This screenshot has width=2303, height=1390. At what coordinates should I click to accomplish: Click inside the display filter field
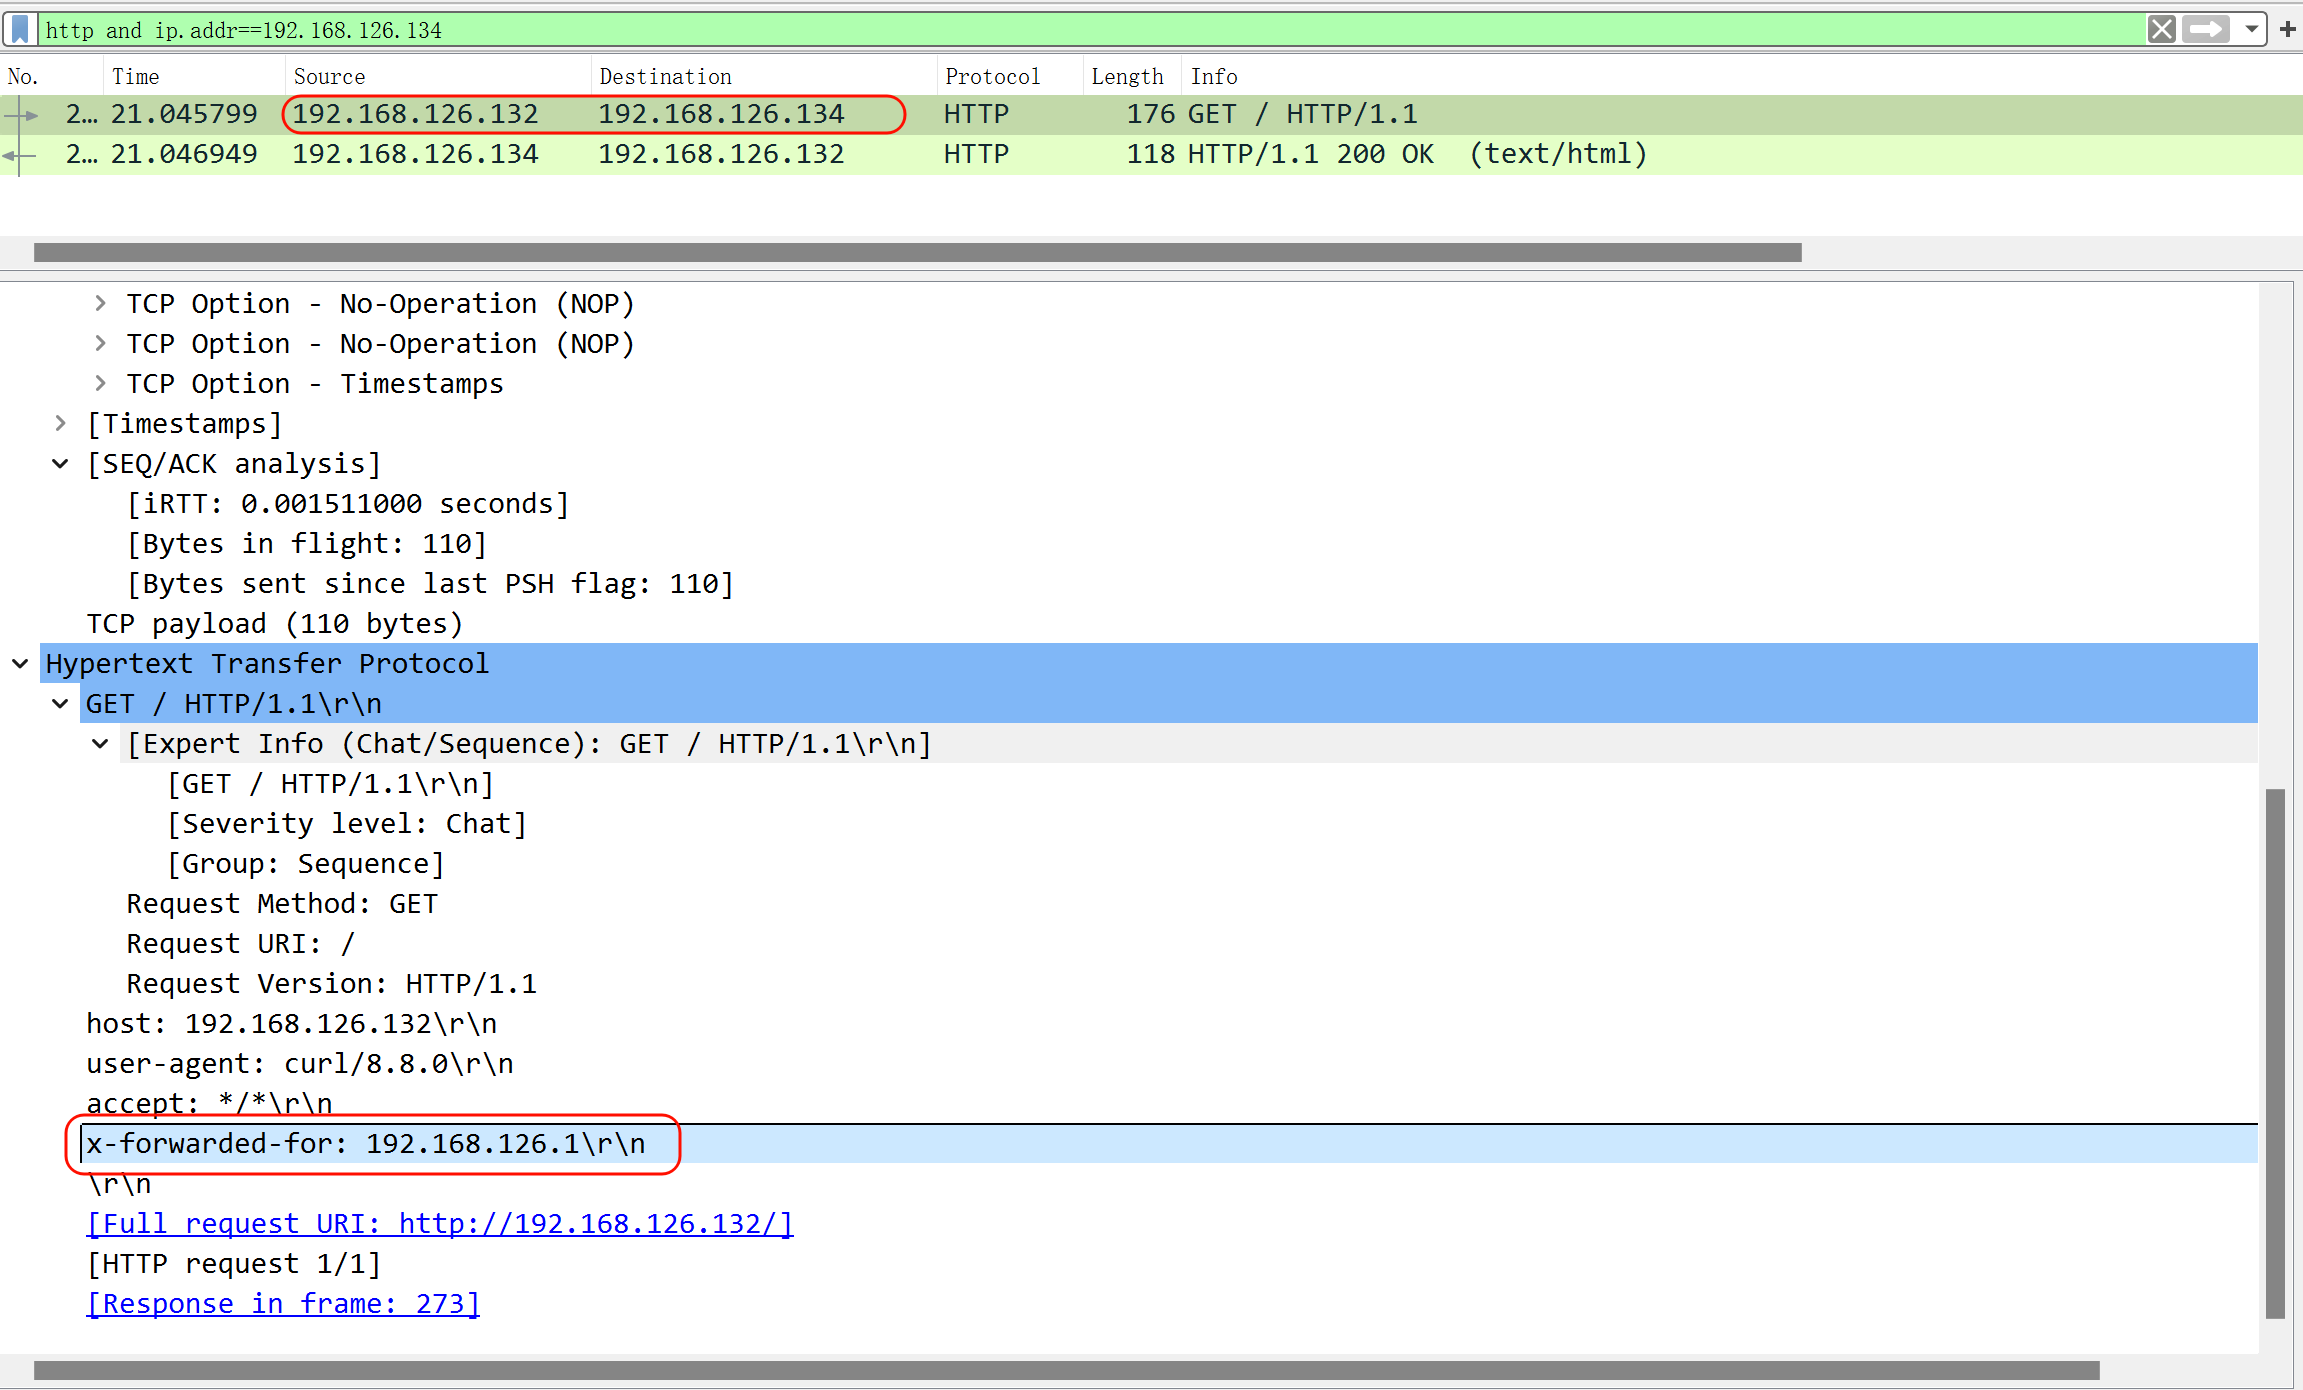point(1000,30)
